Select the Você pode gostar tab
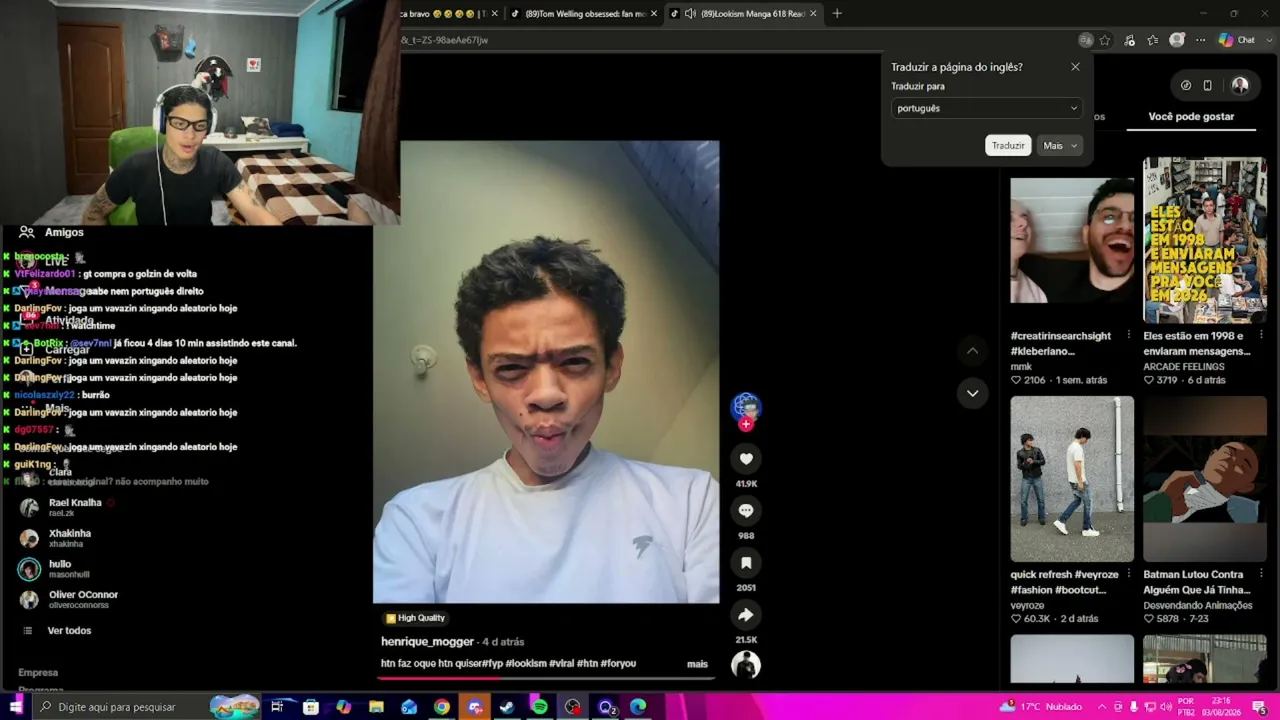This screenshot has width=1280, height=720. [x=1191, y=117]
